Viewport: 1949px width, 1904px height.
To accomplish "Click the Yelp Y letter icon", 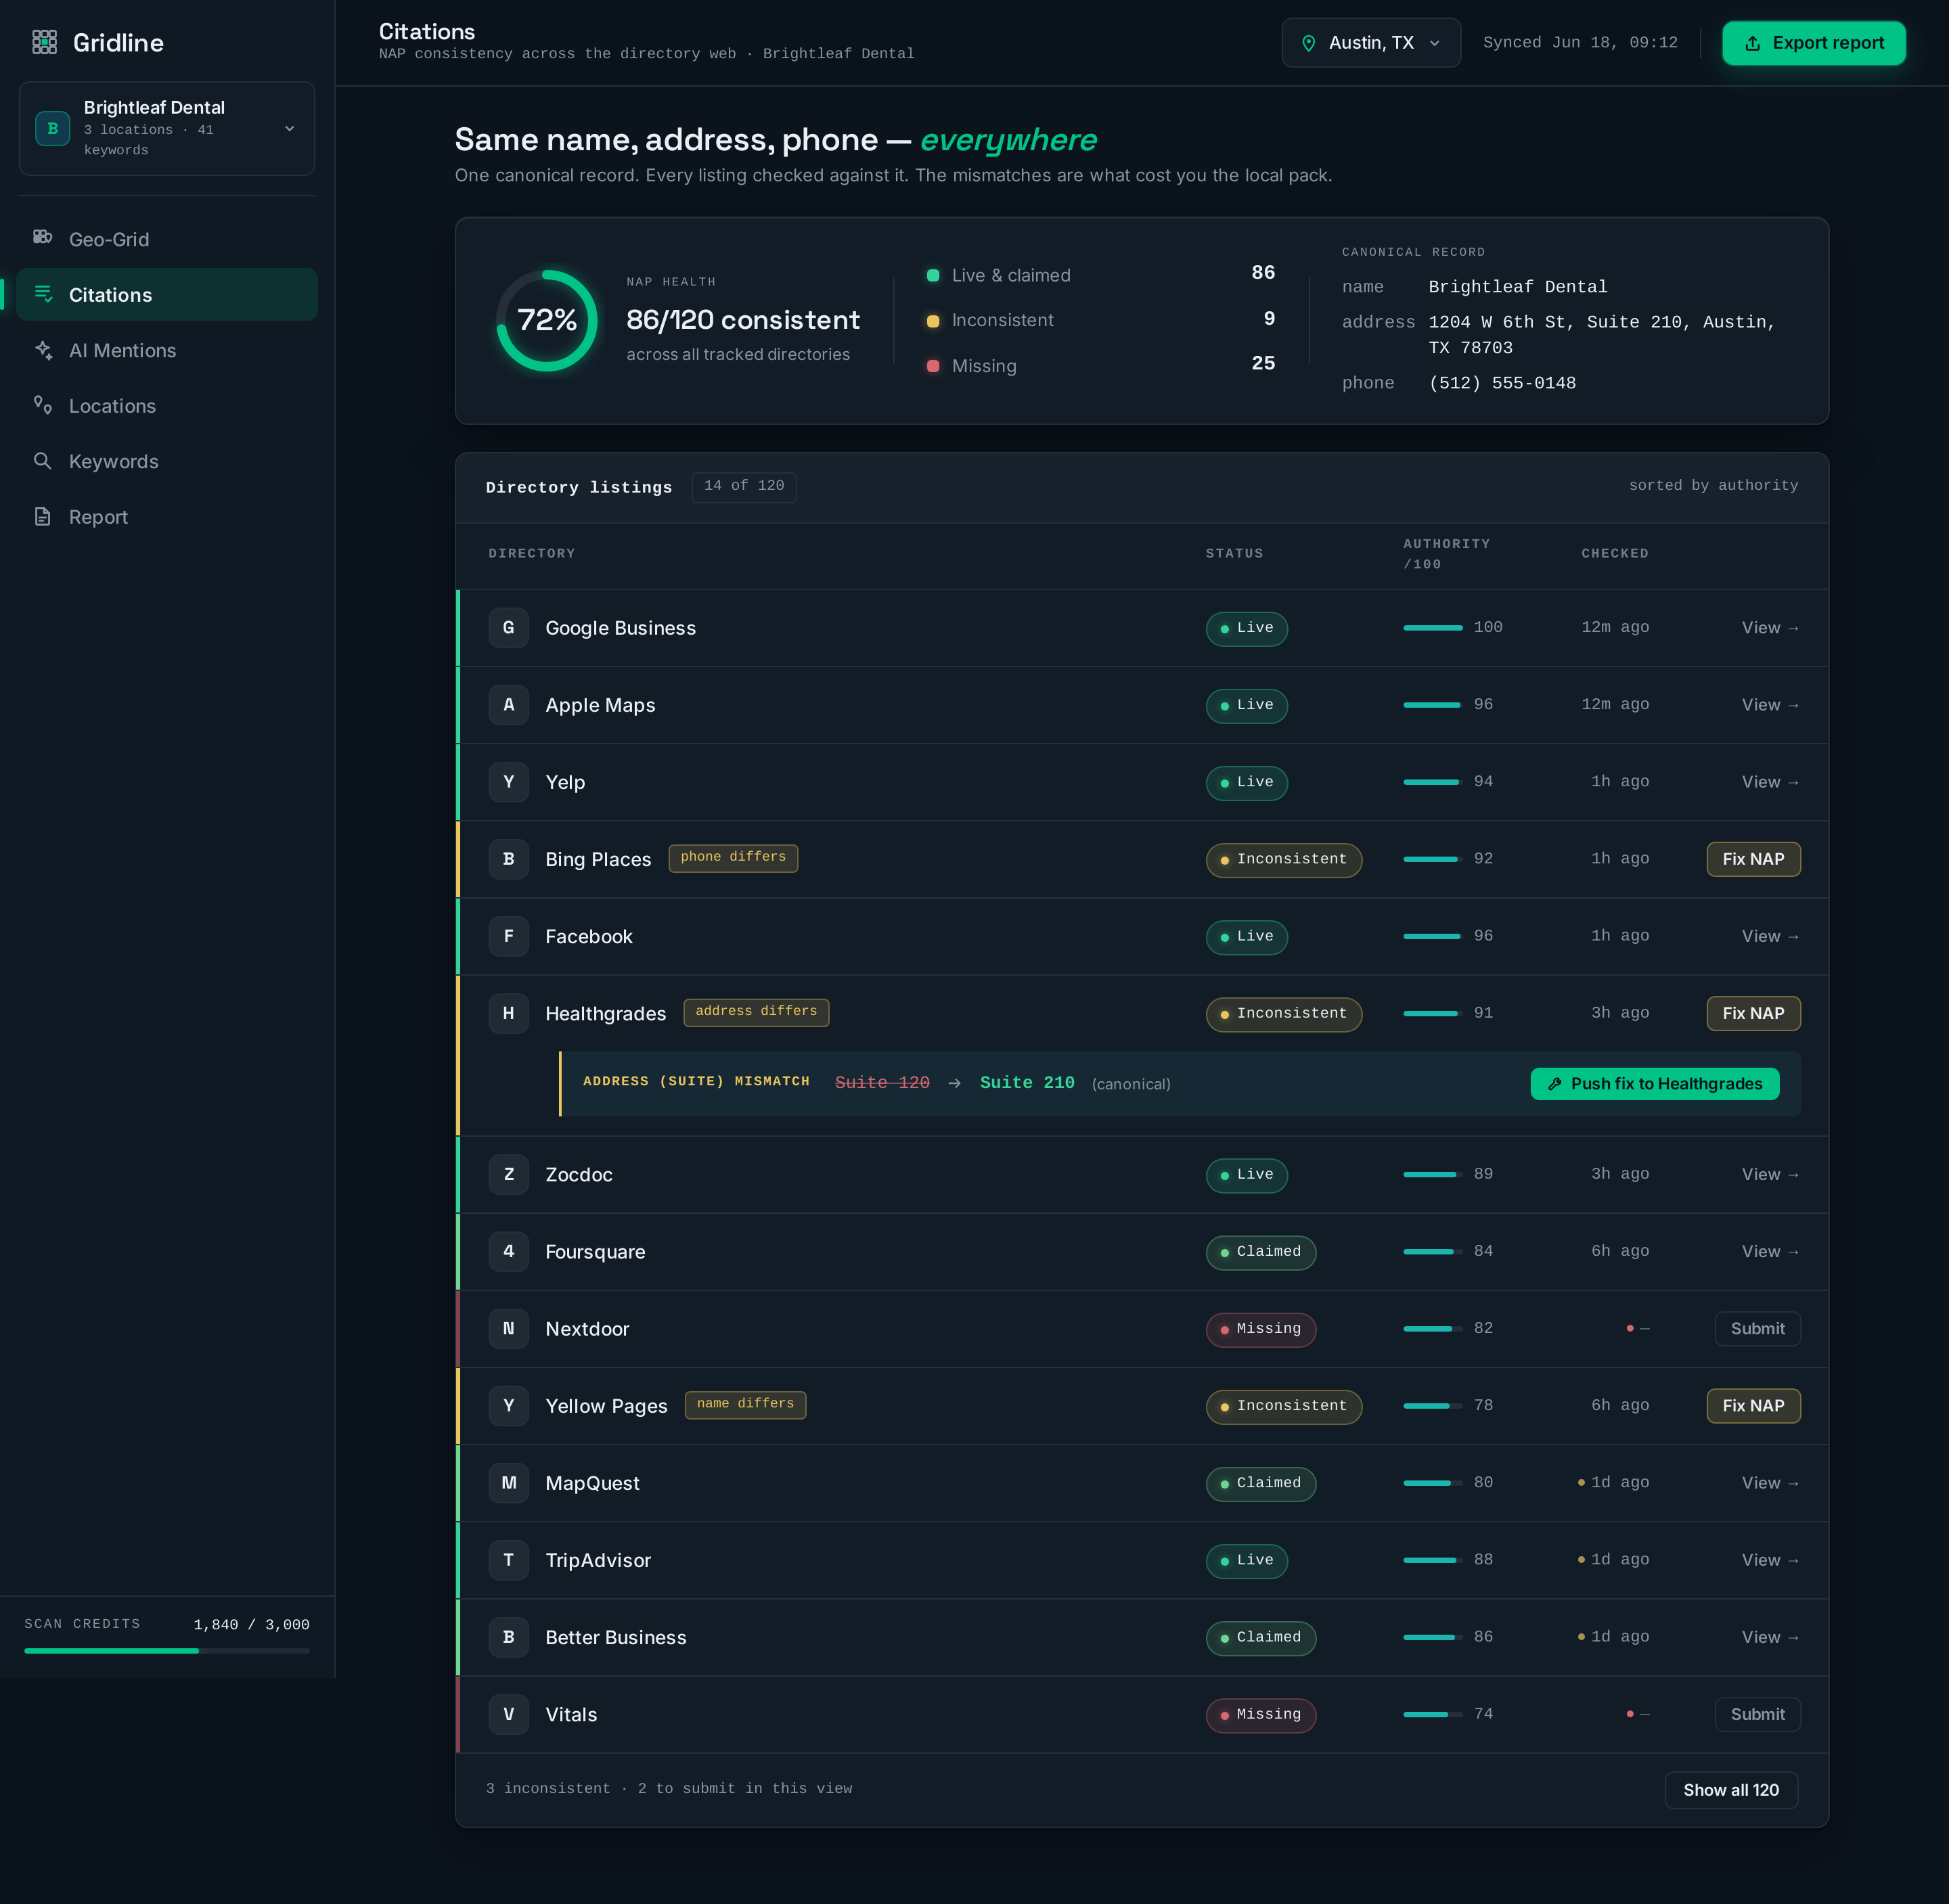I will click(508, 781).
